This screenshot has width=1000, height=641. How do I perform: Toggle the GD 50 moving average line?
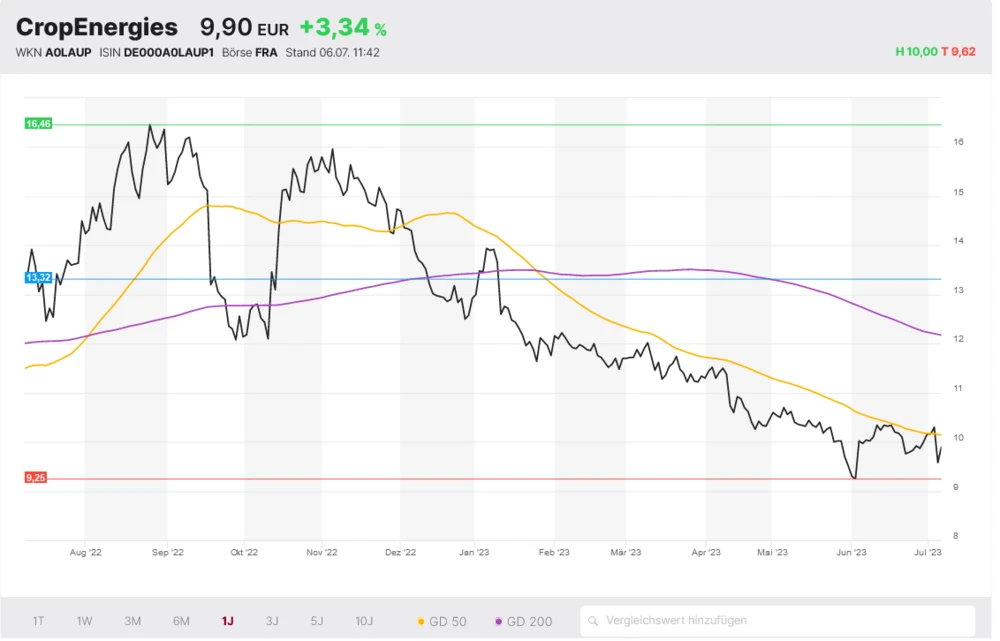(442, 621)
